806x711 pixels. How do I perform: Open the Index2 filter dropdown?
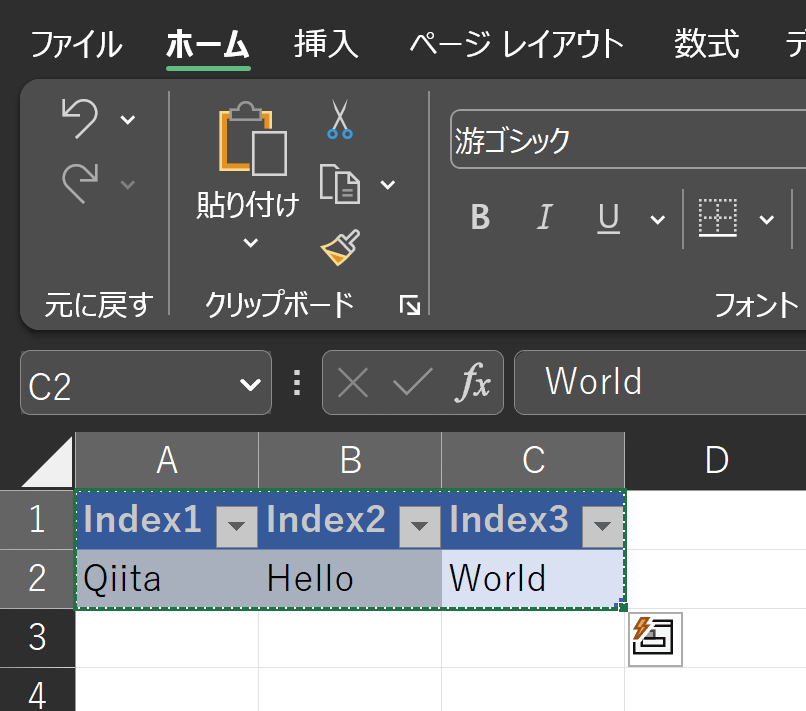(x=420, y=526)
